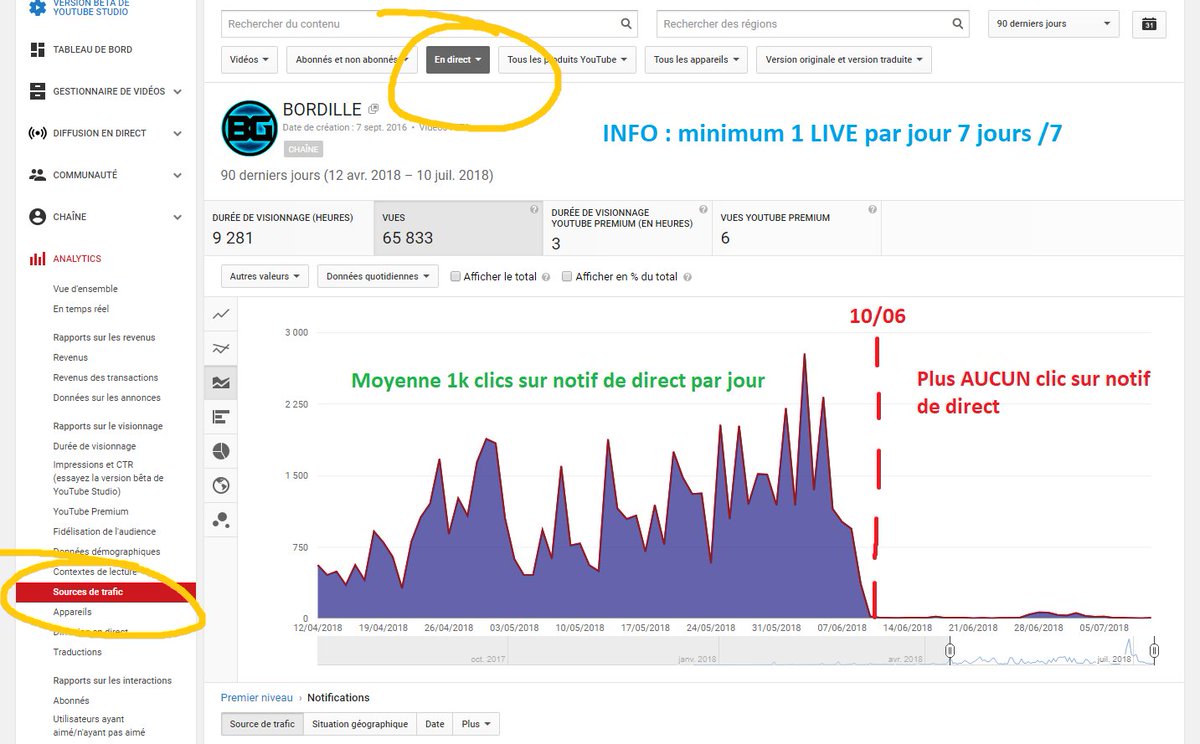This screenshot has height=744, width=1200.
Task: Open En temps réel report
Action: tap(81, 309)
